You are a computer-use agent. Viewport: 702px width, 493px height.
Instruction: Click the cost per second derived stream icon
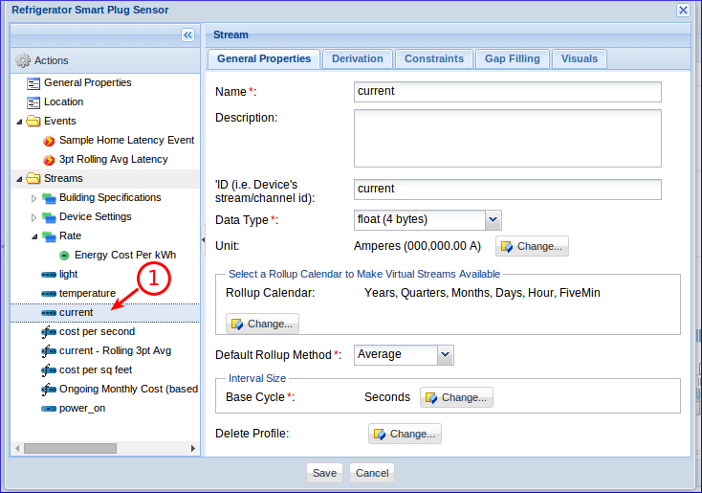coord(49,331)
